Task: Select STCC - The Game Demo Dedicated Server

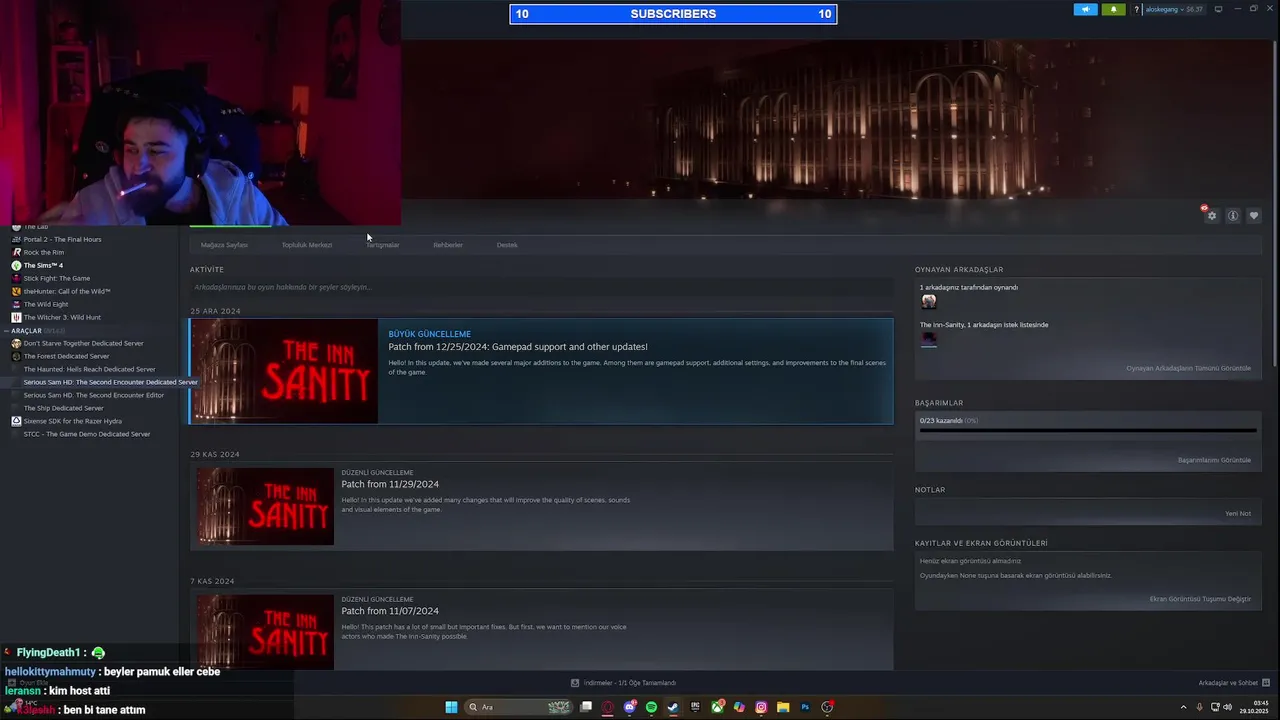Action: click(87, 435)
